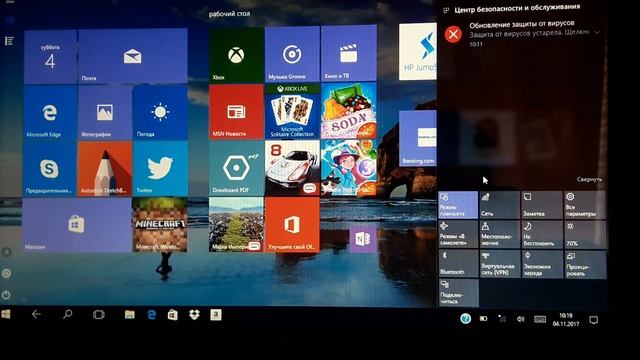Open Все параметры settings quick action
The image size is (640, 360).
click(x=585, y=205)
